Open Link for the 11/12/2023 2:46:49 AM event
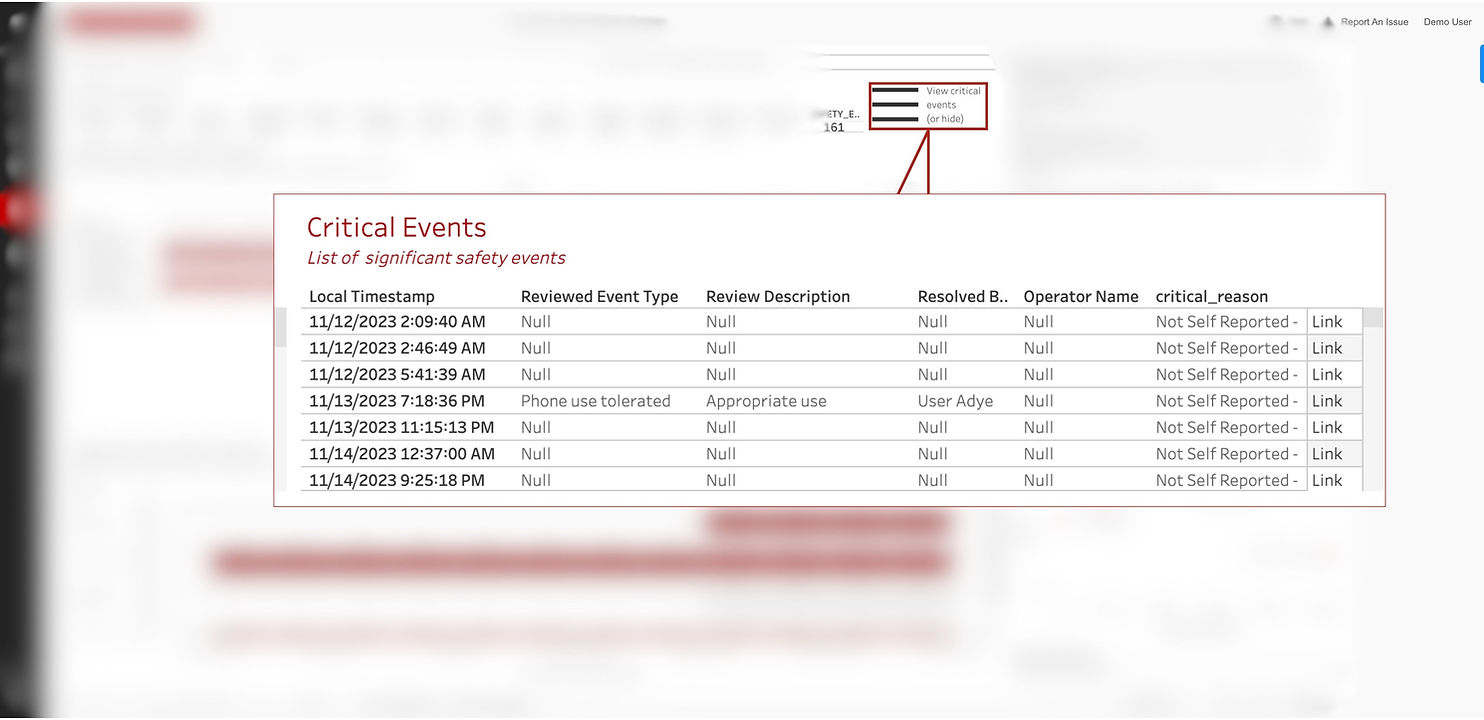The width and height of the screenshot is (1484, 720). (x=1327, y=348)
